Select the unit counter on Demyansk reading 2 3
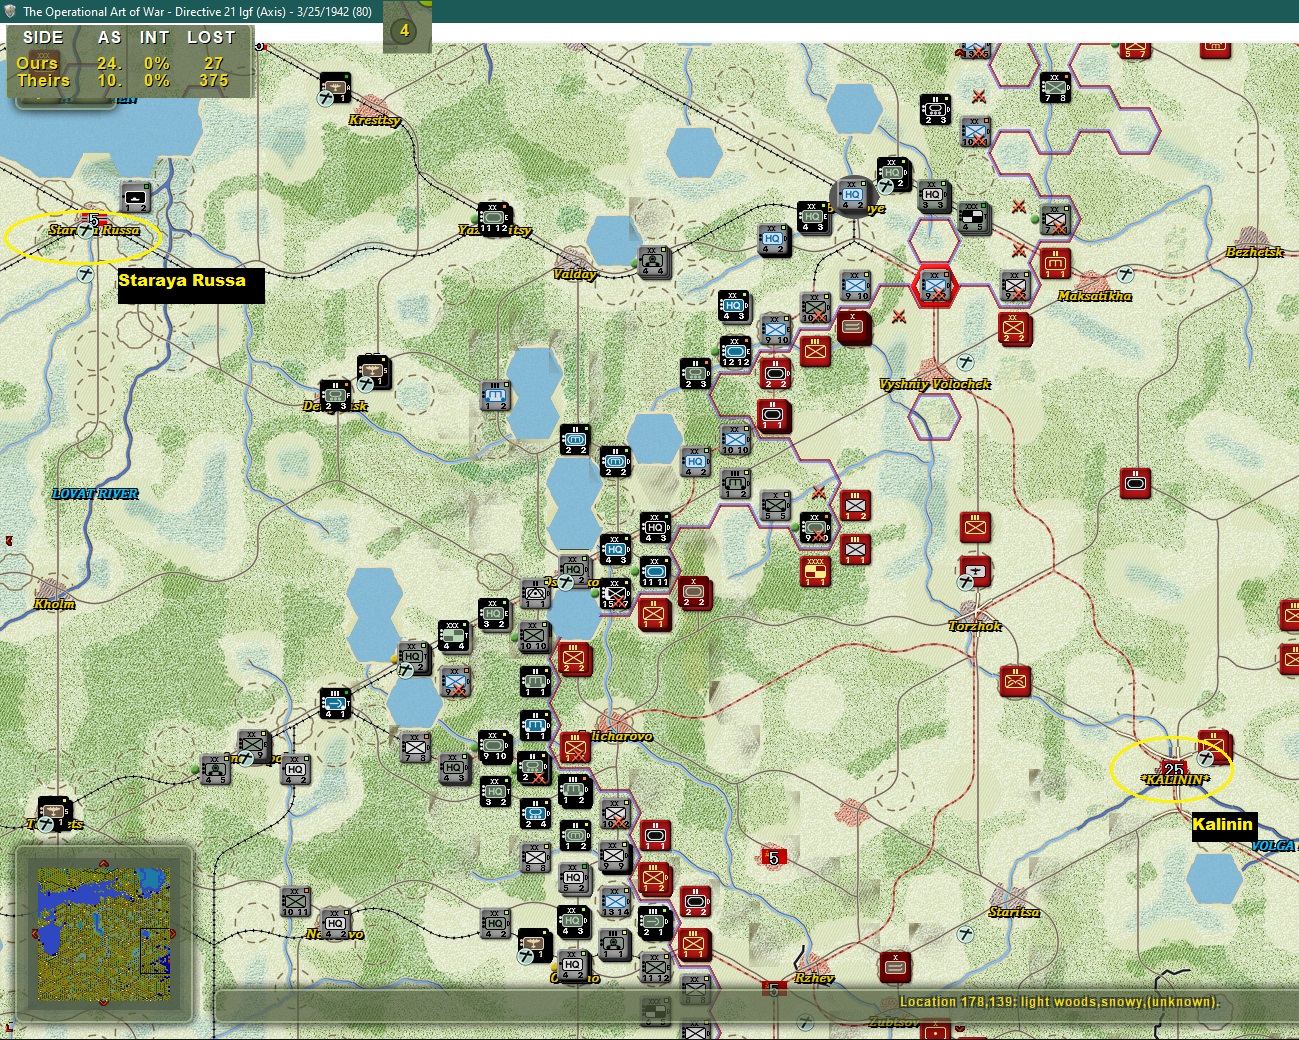This screenshot has height=1040, width=1299. [x=335, y=395]
